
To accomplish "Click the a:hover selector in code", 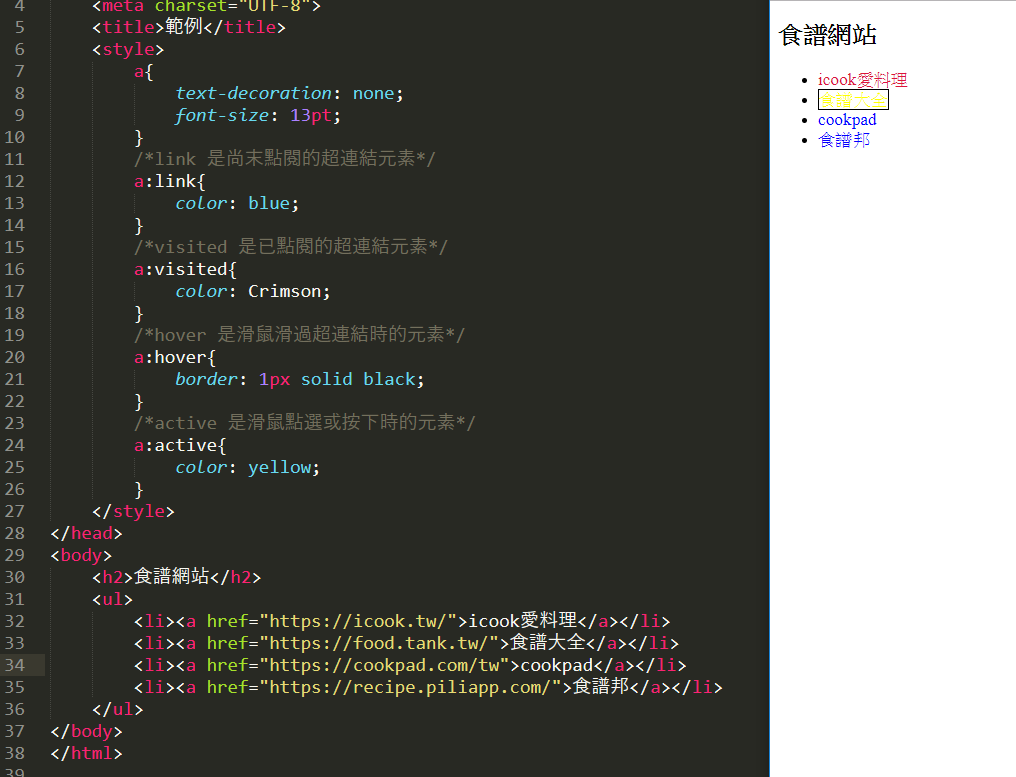I will pyautogui.click(x=175, y=357).
